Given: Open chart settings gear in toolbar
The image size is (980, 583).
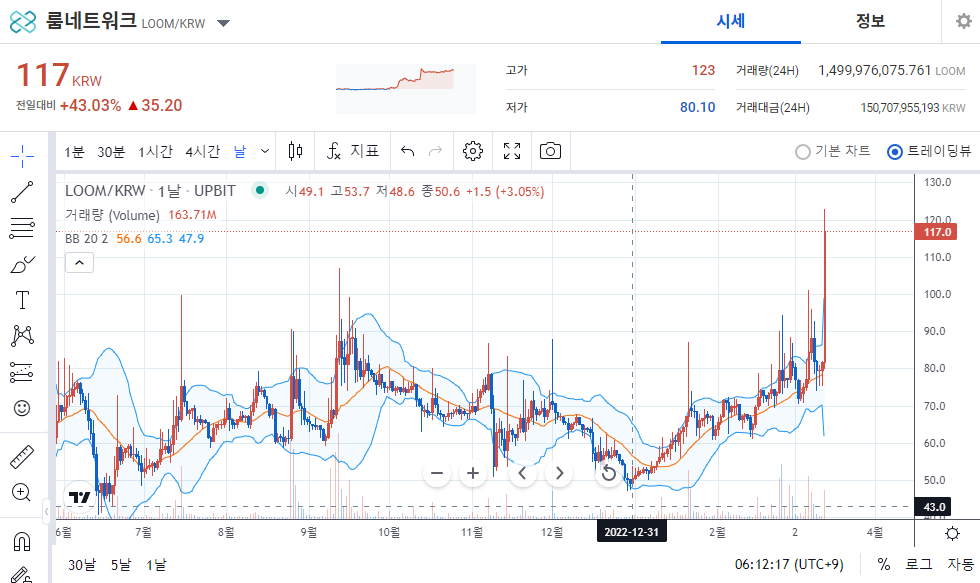Looking at the screenshot, I should pos(473,151).
